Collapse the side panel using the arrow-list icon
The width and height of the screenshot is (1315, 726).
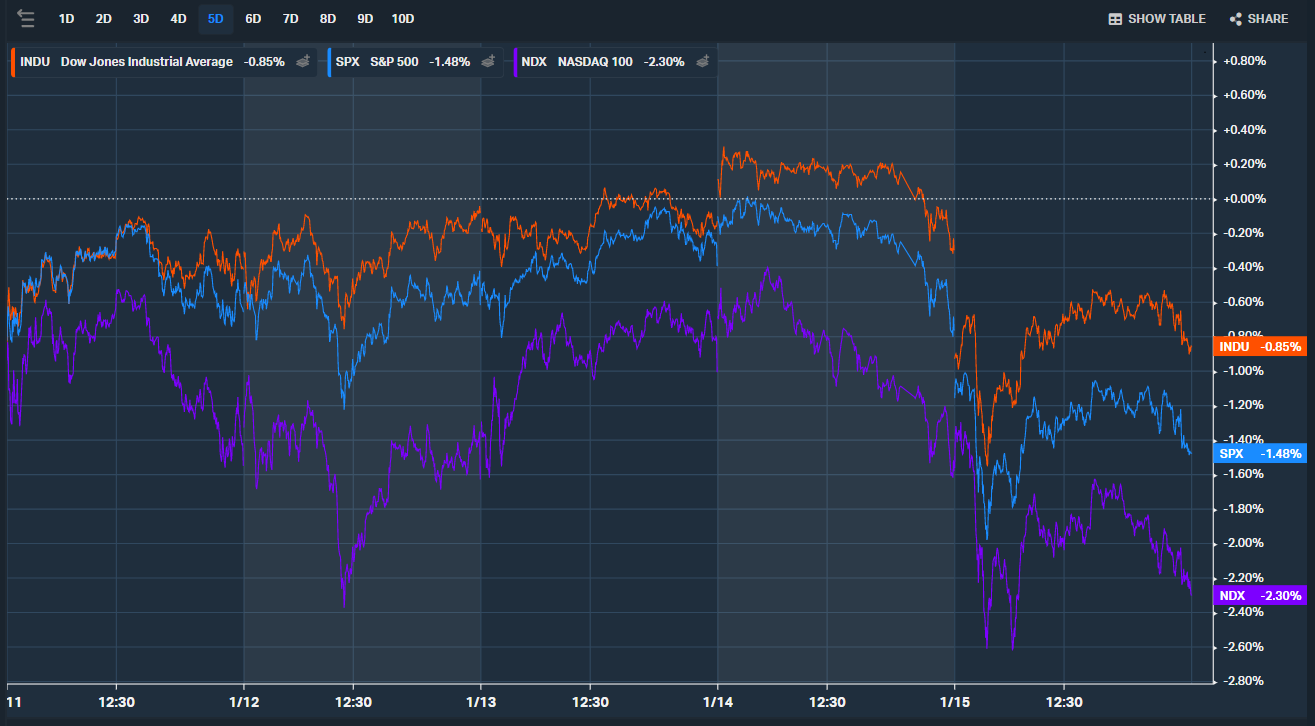click(26, 19)
